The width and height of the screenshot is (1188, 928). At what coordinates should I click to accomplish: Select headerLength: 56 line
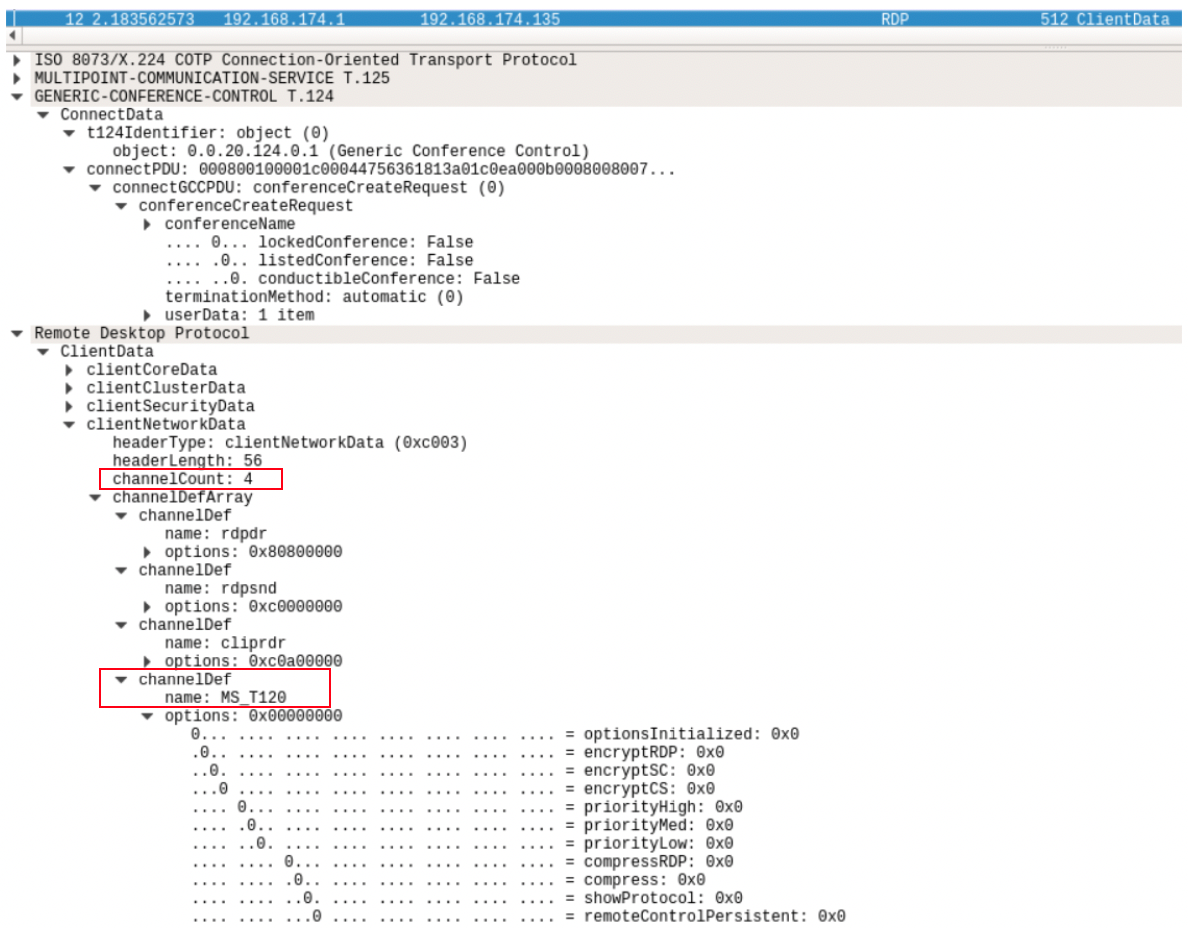187,461
